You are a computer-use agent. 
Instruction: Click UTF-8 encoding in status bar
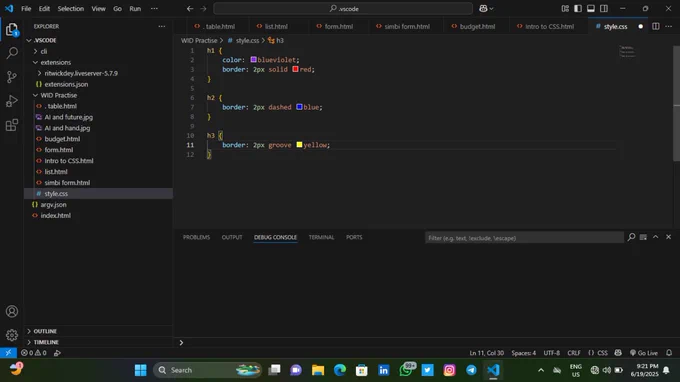pyautogui.click(x=552, y=353)
